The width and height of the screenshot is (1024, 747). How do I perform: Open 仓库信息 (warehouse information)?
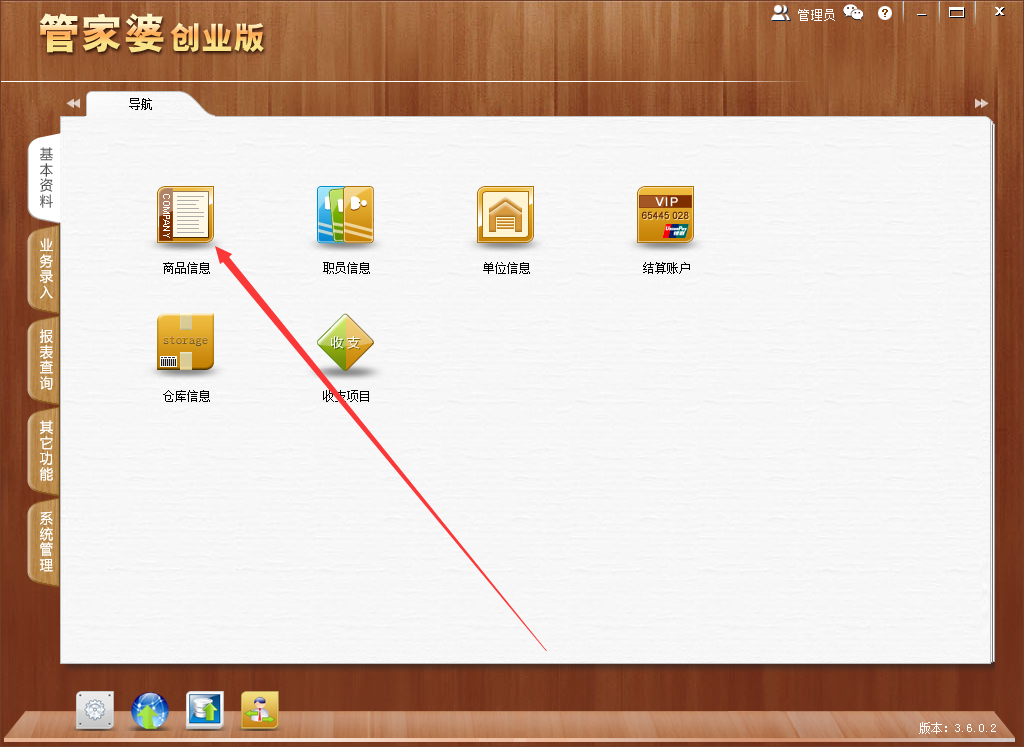click(x=185, y=342)
